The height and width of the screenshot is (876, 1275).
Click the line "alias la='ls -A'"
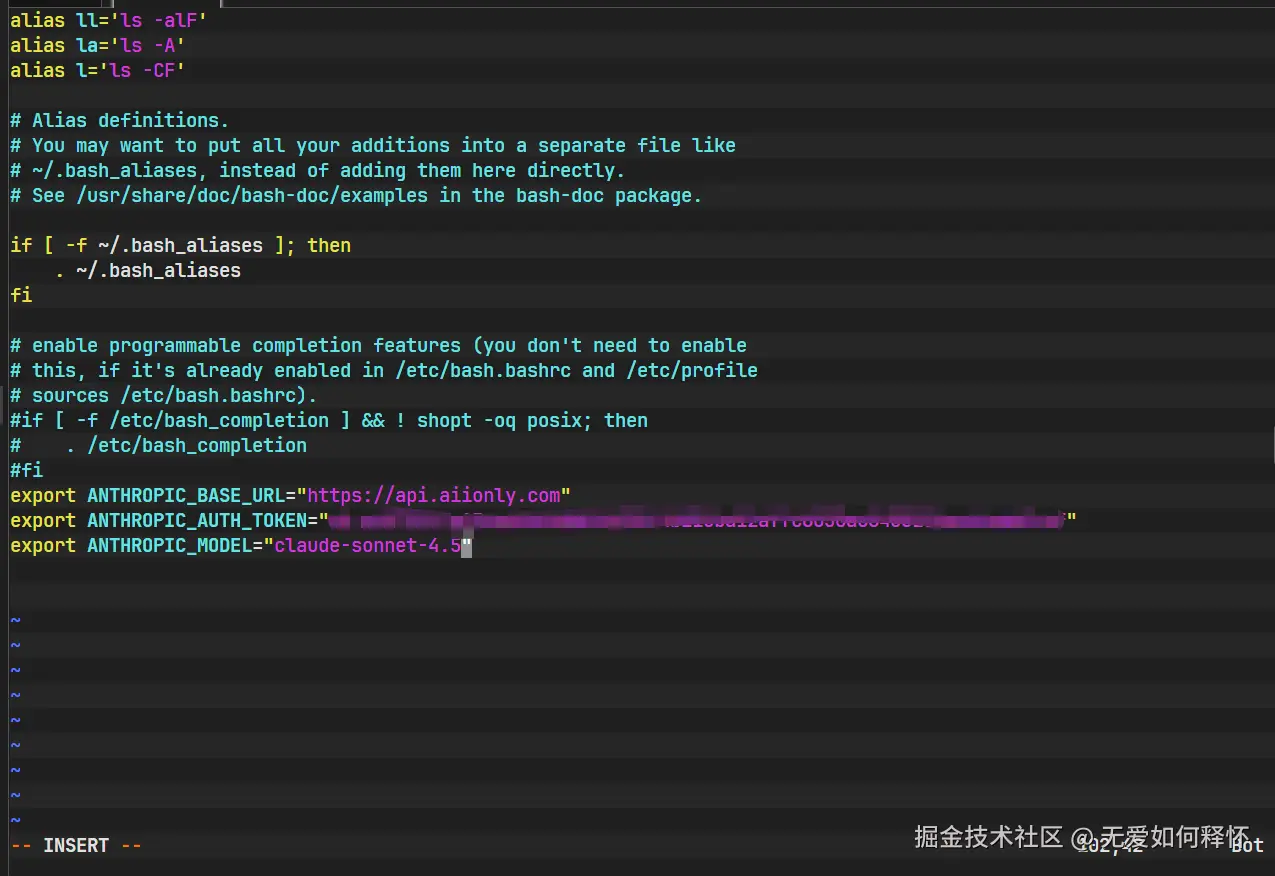pos(97,45)
